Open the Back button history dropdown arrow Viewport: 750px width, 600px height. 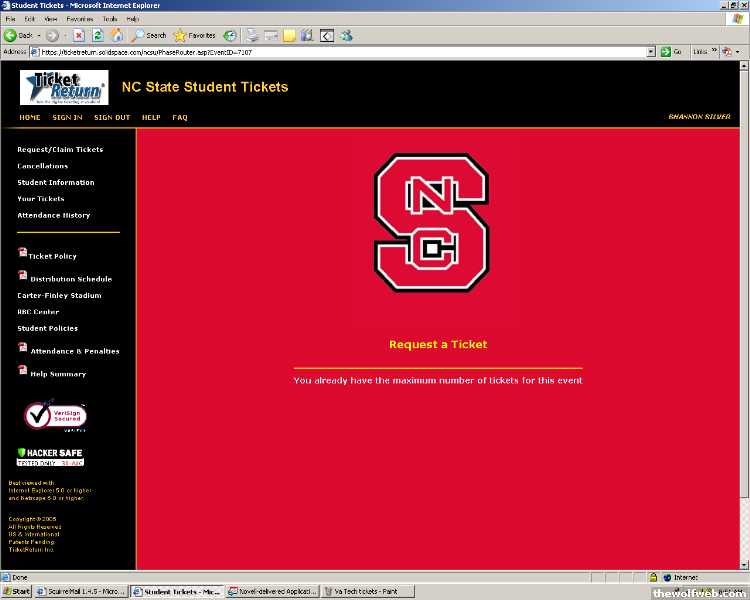pyautogui.click(x=38, y=35)
